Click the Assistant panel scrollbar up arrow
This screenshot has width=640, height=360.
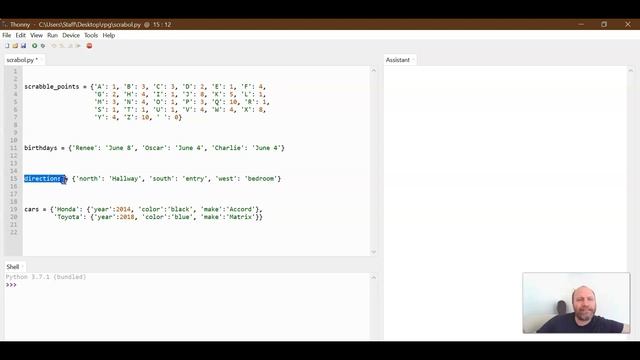(631, 71)
